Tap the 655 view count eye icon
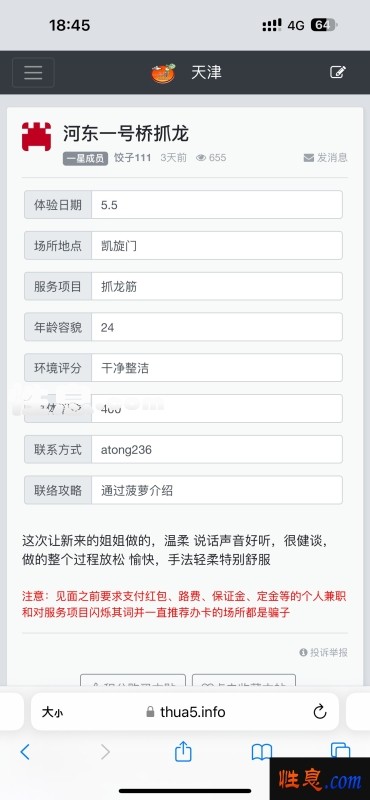The image size is (370, 800). [x=201, y=158]
